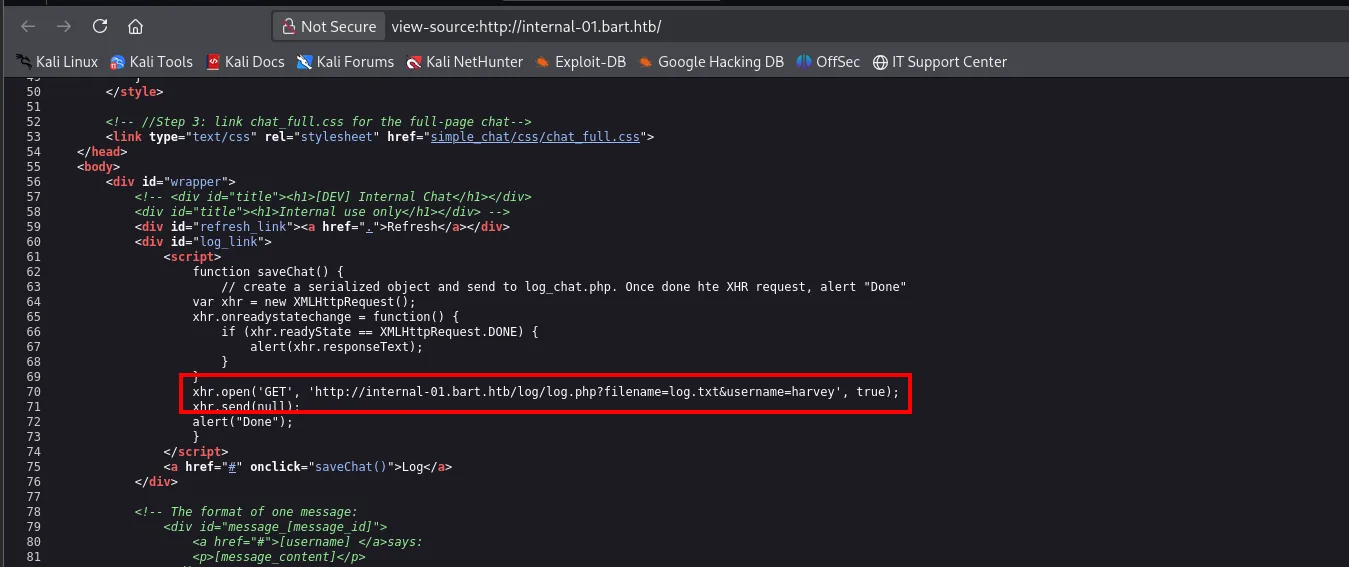This screenshot has height=567, width=1349.
Task: Click the xhr.open GET log.php line
Action: (x=546, y=392)
